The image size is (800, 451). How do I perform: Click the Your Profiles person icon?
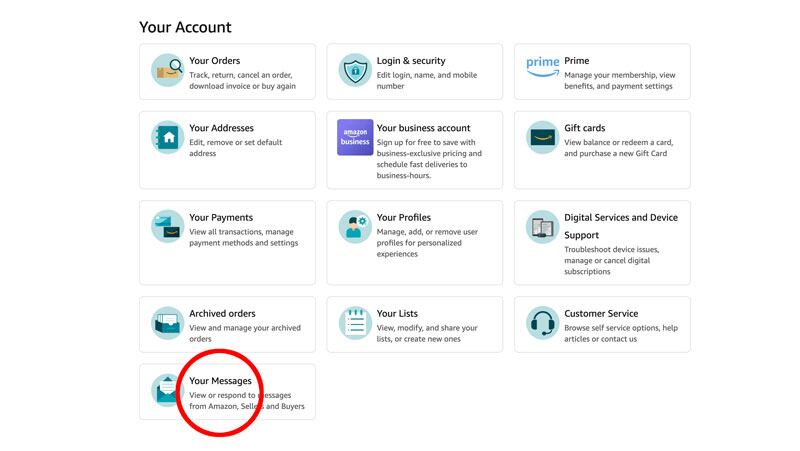[x=354, y=227]
